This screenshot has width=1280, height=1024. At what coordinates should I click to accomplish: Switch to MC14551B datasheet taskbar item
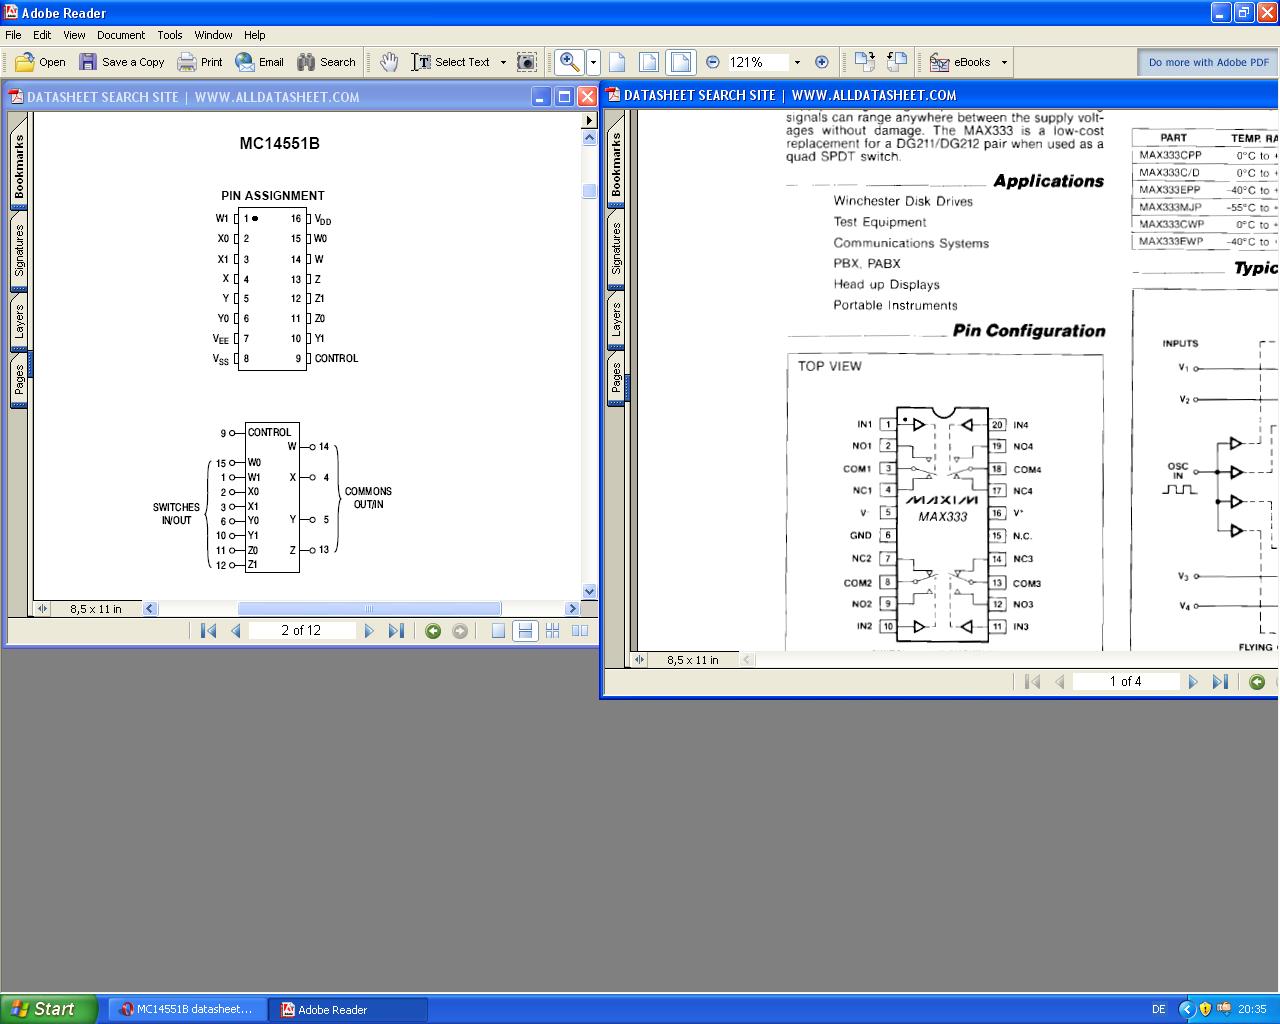(186, 1010)
